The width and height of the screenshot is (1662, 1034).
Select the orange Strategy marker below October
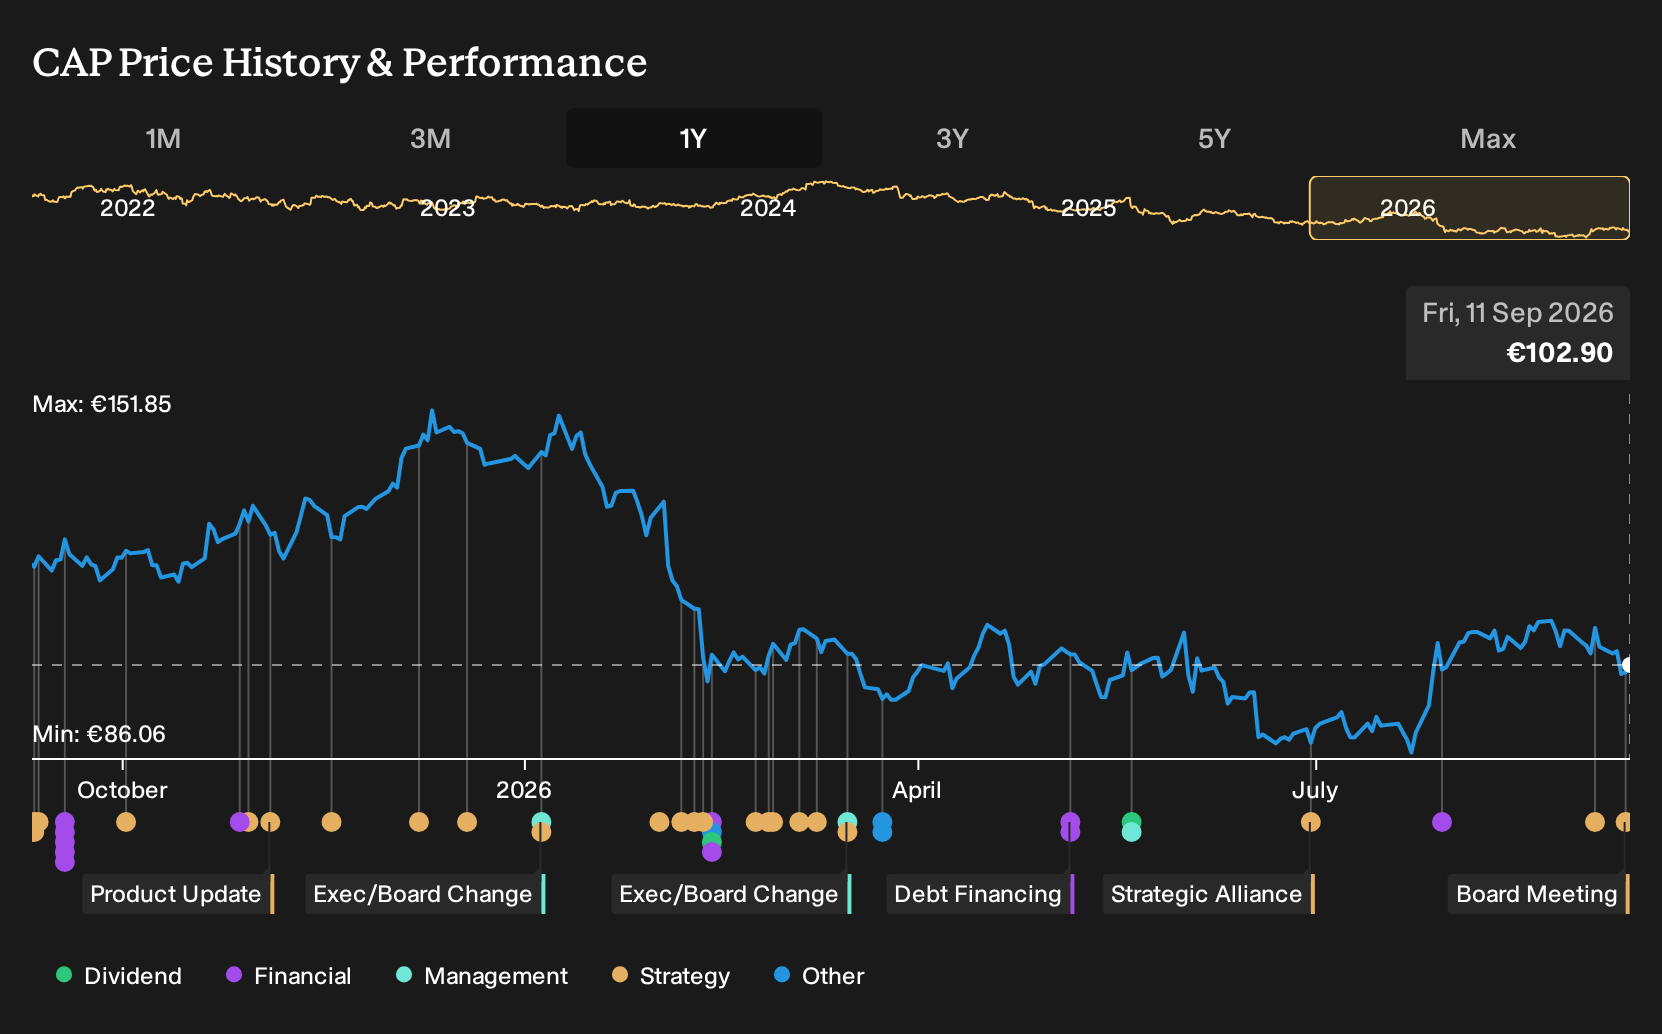point(125,822)
